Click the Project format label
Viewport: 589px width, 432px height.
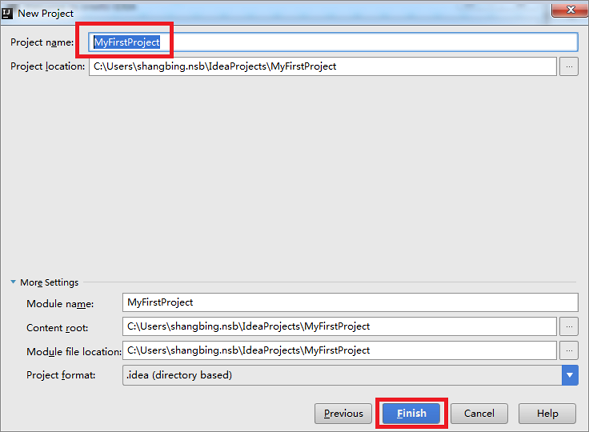point(61,375)
